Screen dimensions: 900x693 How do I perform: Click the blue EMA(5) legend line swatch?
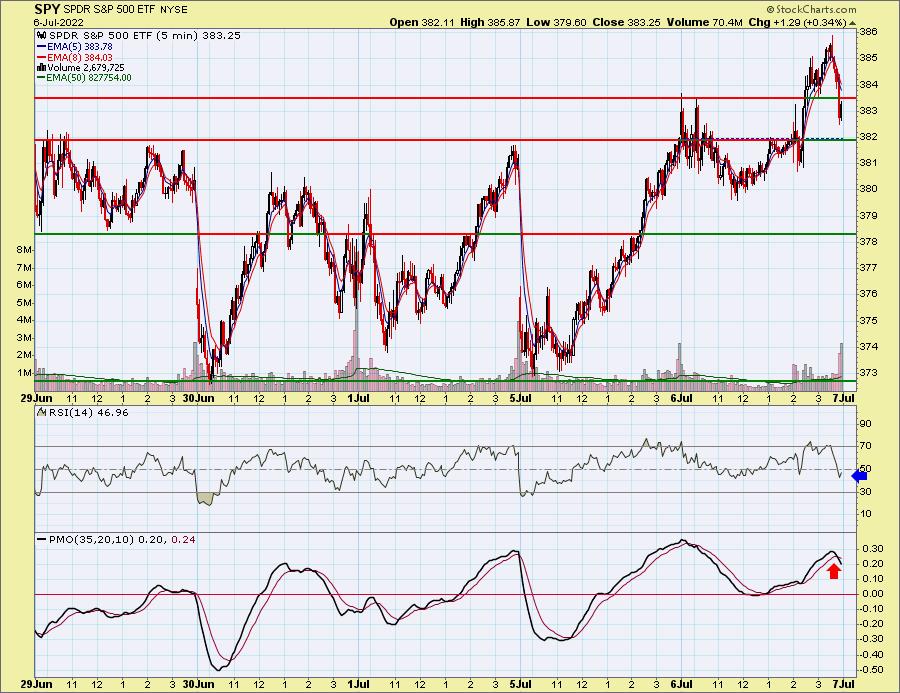click(41, 47)
